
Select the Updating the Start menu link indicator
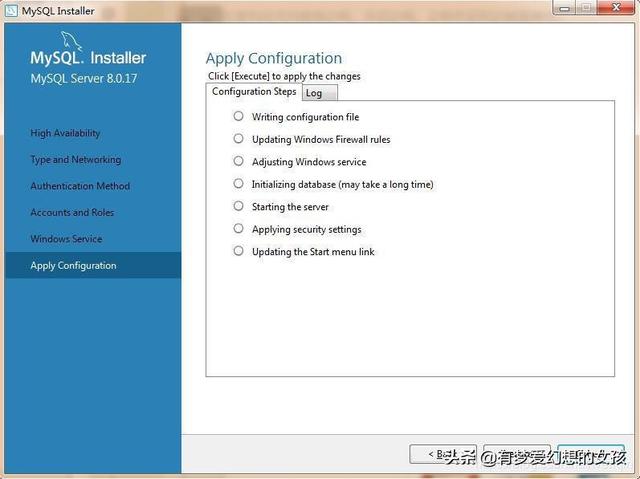click(x=238, y=251)
